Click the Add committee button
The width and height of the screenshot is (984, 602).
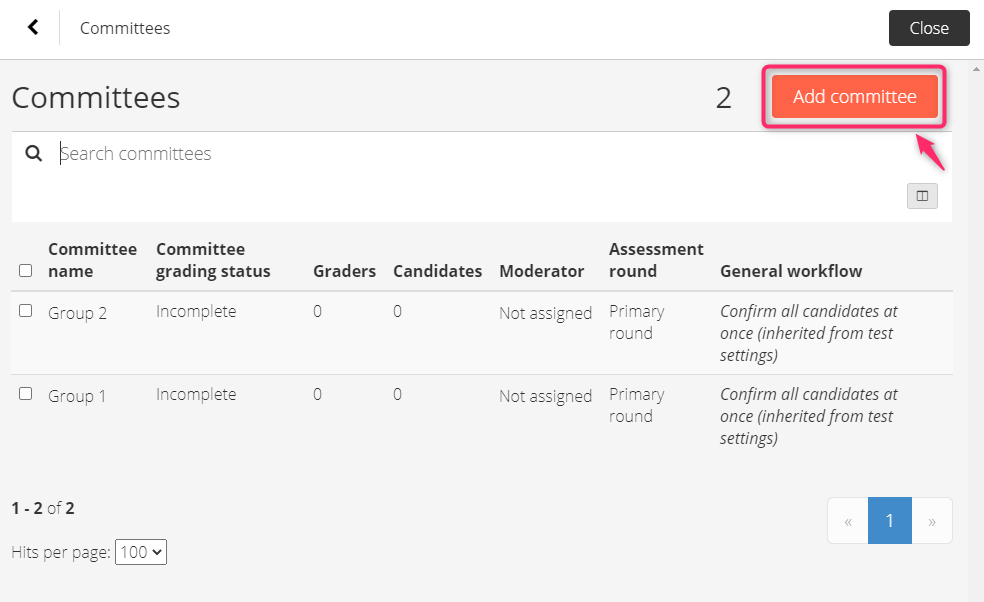point(855,97)
